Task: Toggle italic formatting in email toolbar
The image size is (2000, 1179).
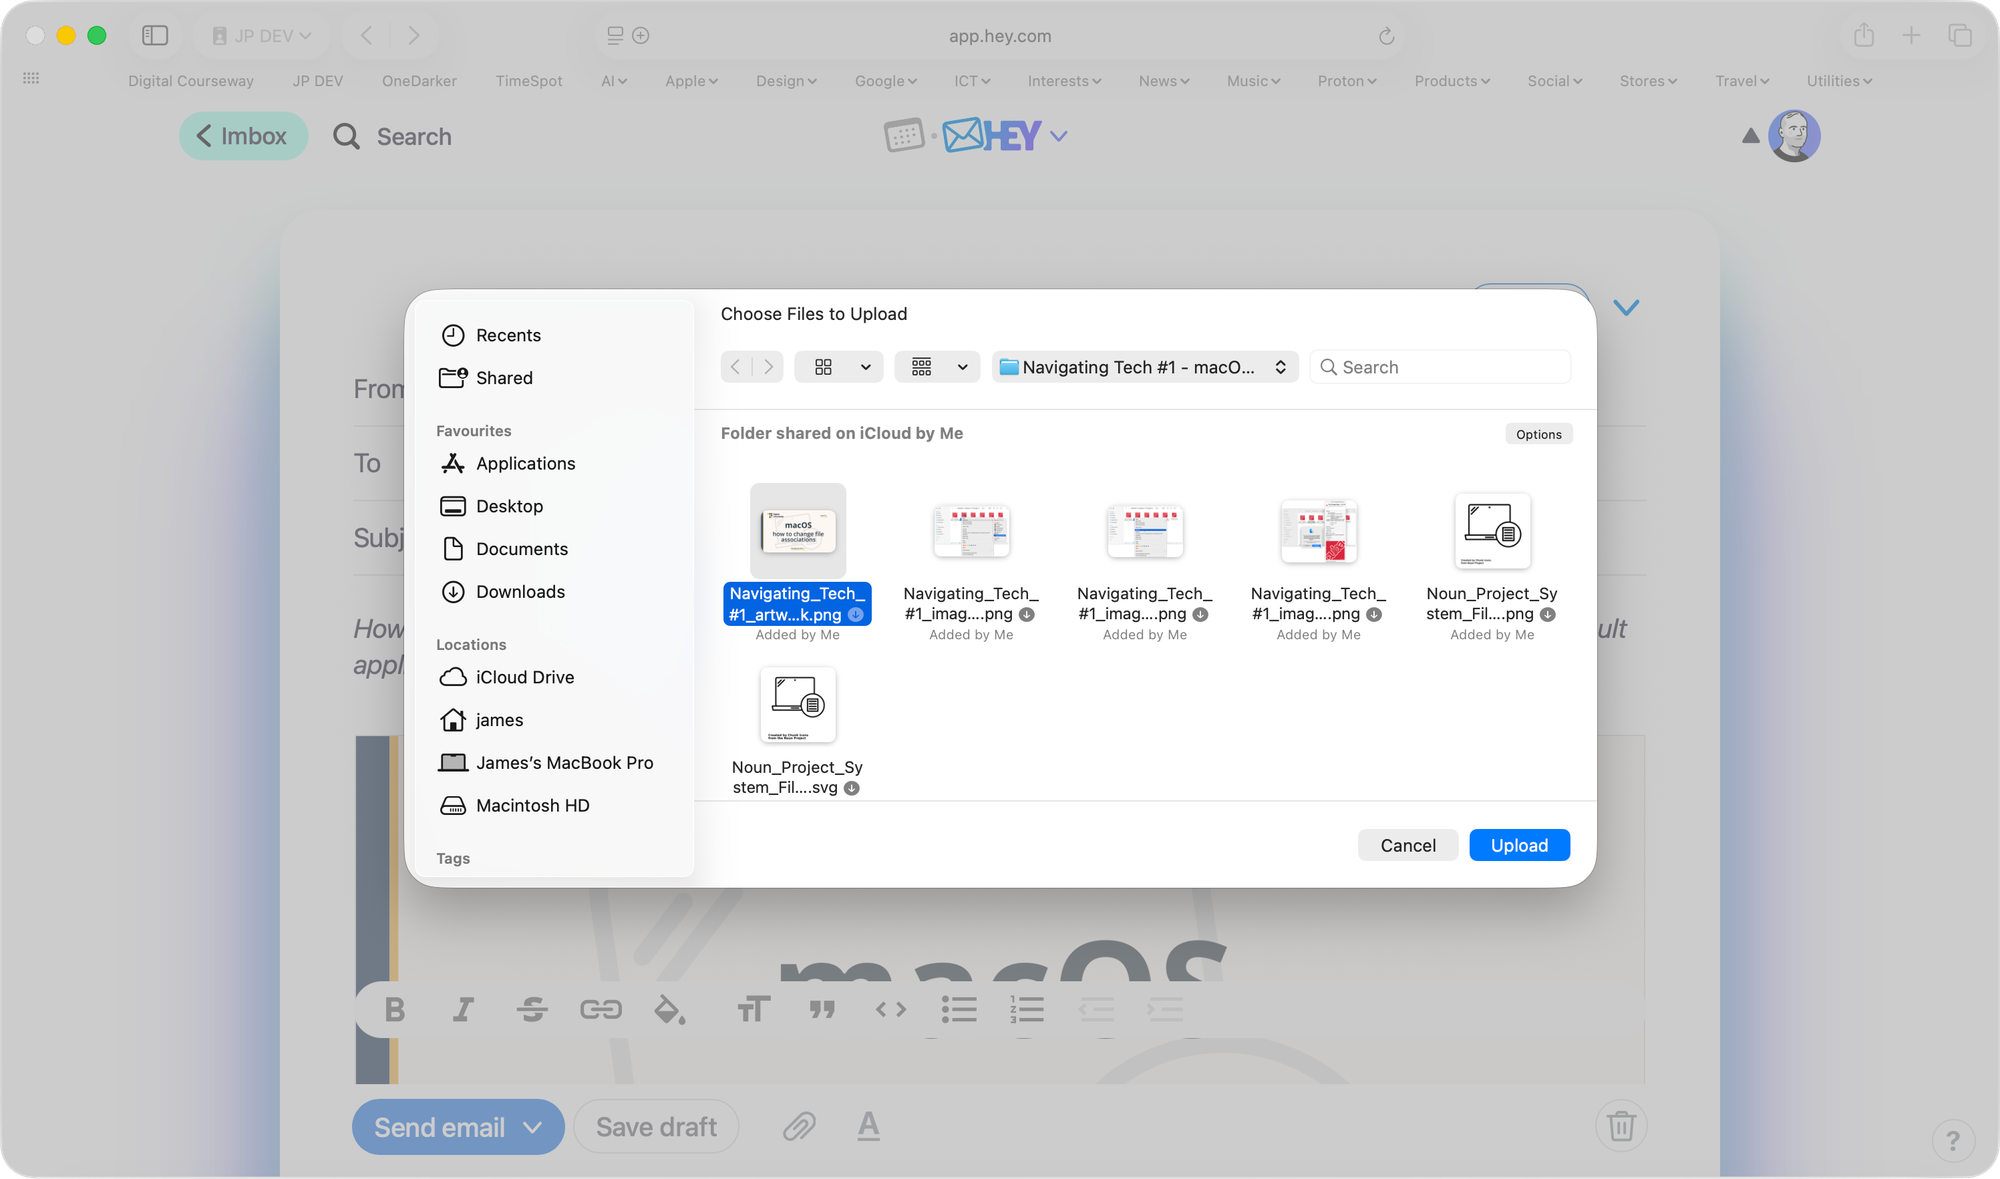Action: click(x=463, y=1010)
